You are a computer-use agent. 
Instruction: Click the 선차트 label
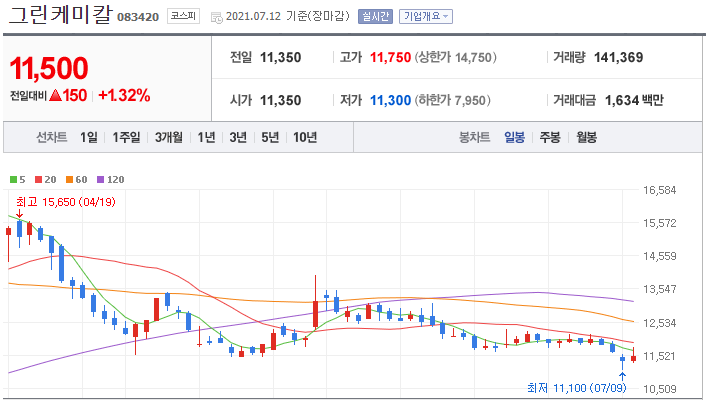(x=51, y=137)
